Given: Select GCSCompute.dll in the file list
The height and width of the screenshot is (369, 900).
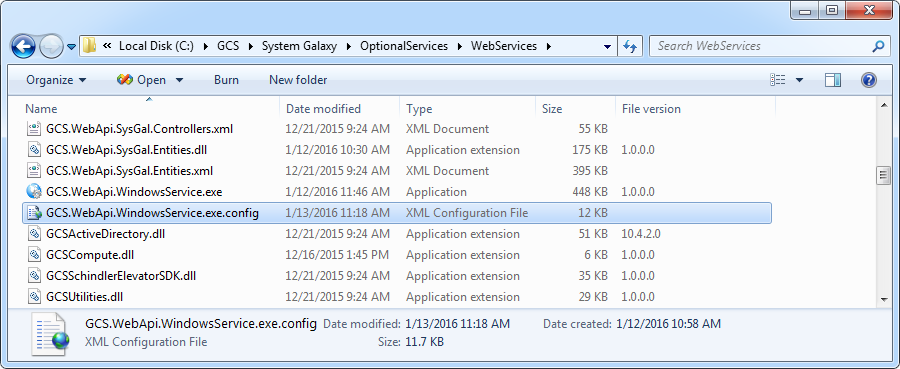Looking at the screenshot, I should click(90, 255).
